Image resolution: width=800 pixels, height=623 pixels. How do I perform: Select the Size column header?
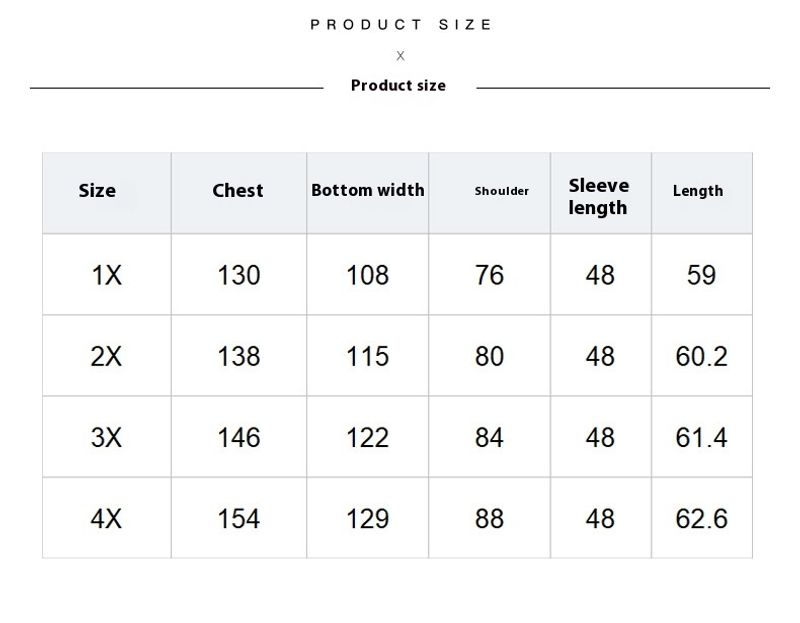click(97, 190)
